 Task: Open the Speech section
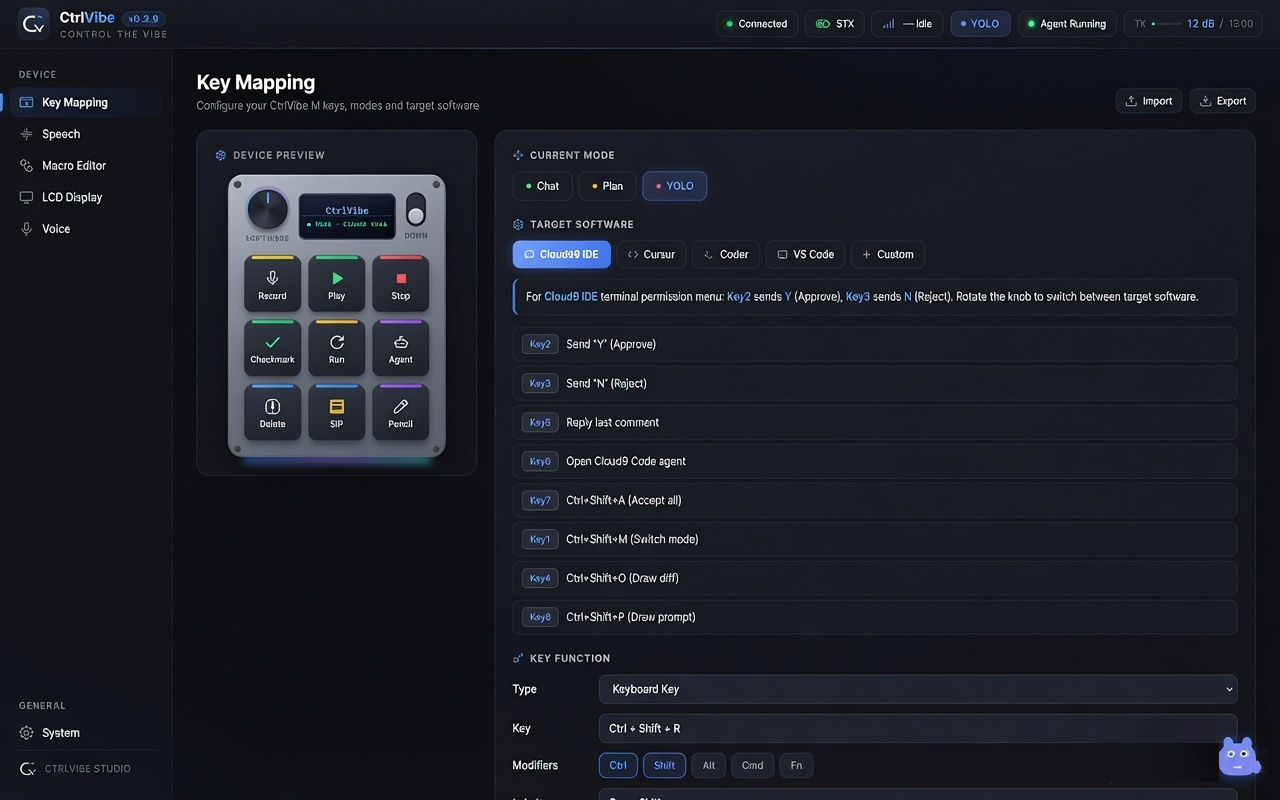coord(86,134)
